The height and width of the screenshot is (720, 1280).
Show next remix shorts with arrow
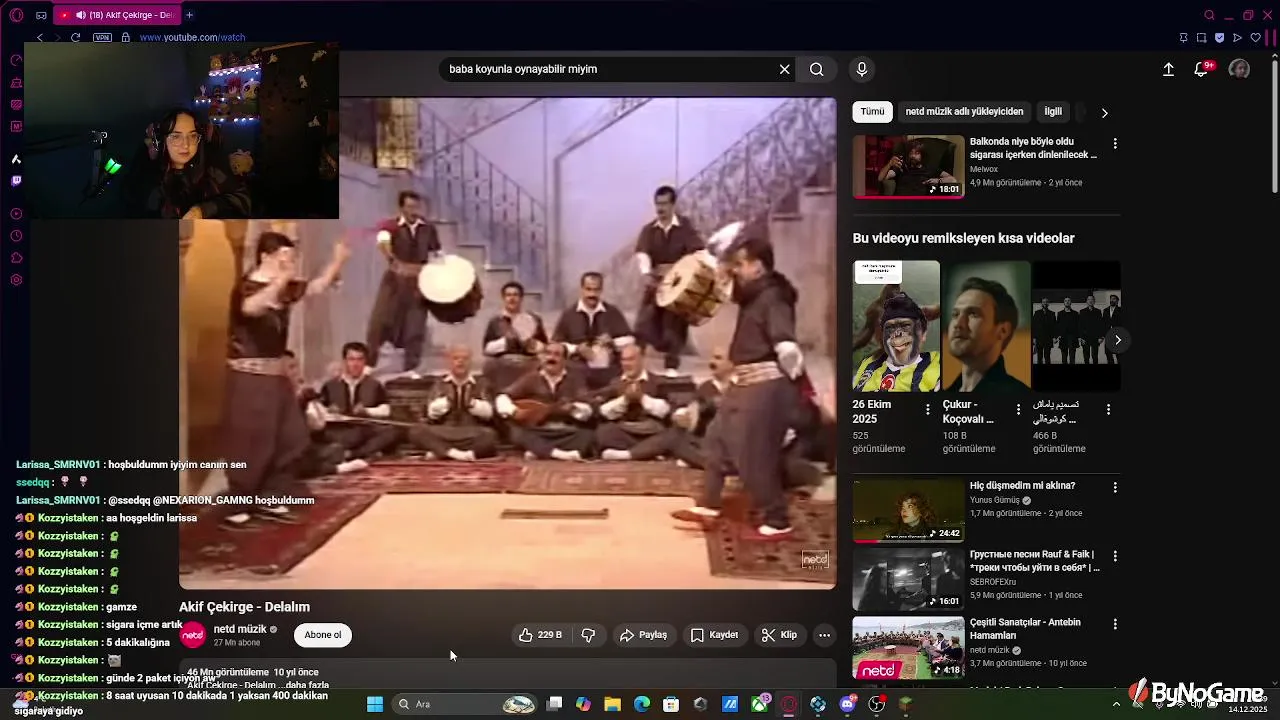(1117, 340)
